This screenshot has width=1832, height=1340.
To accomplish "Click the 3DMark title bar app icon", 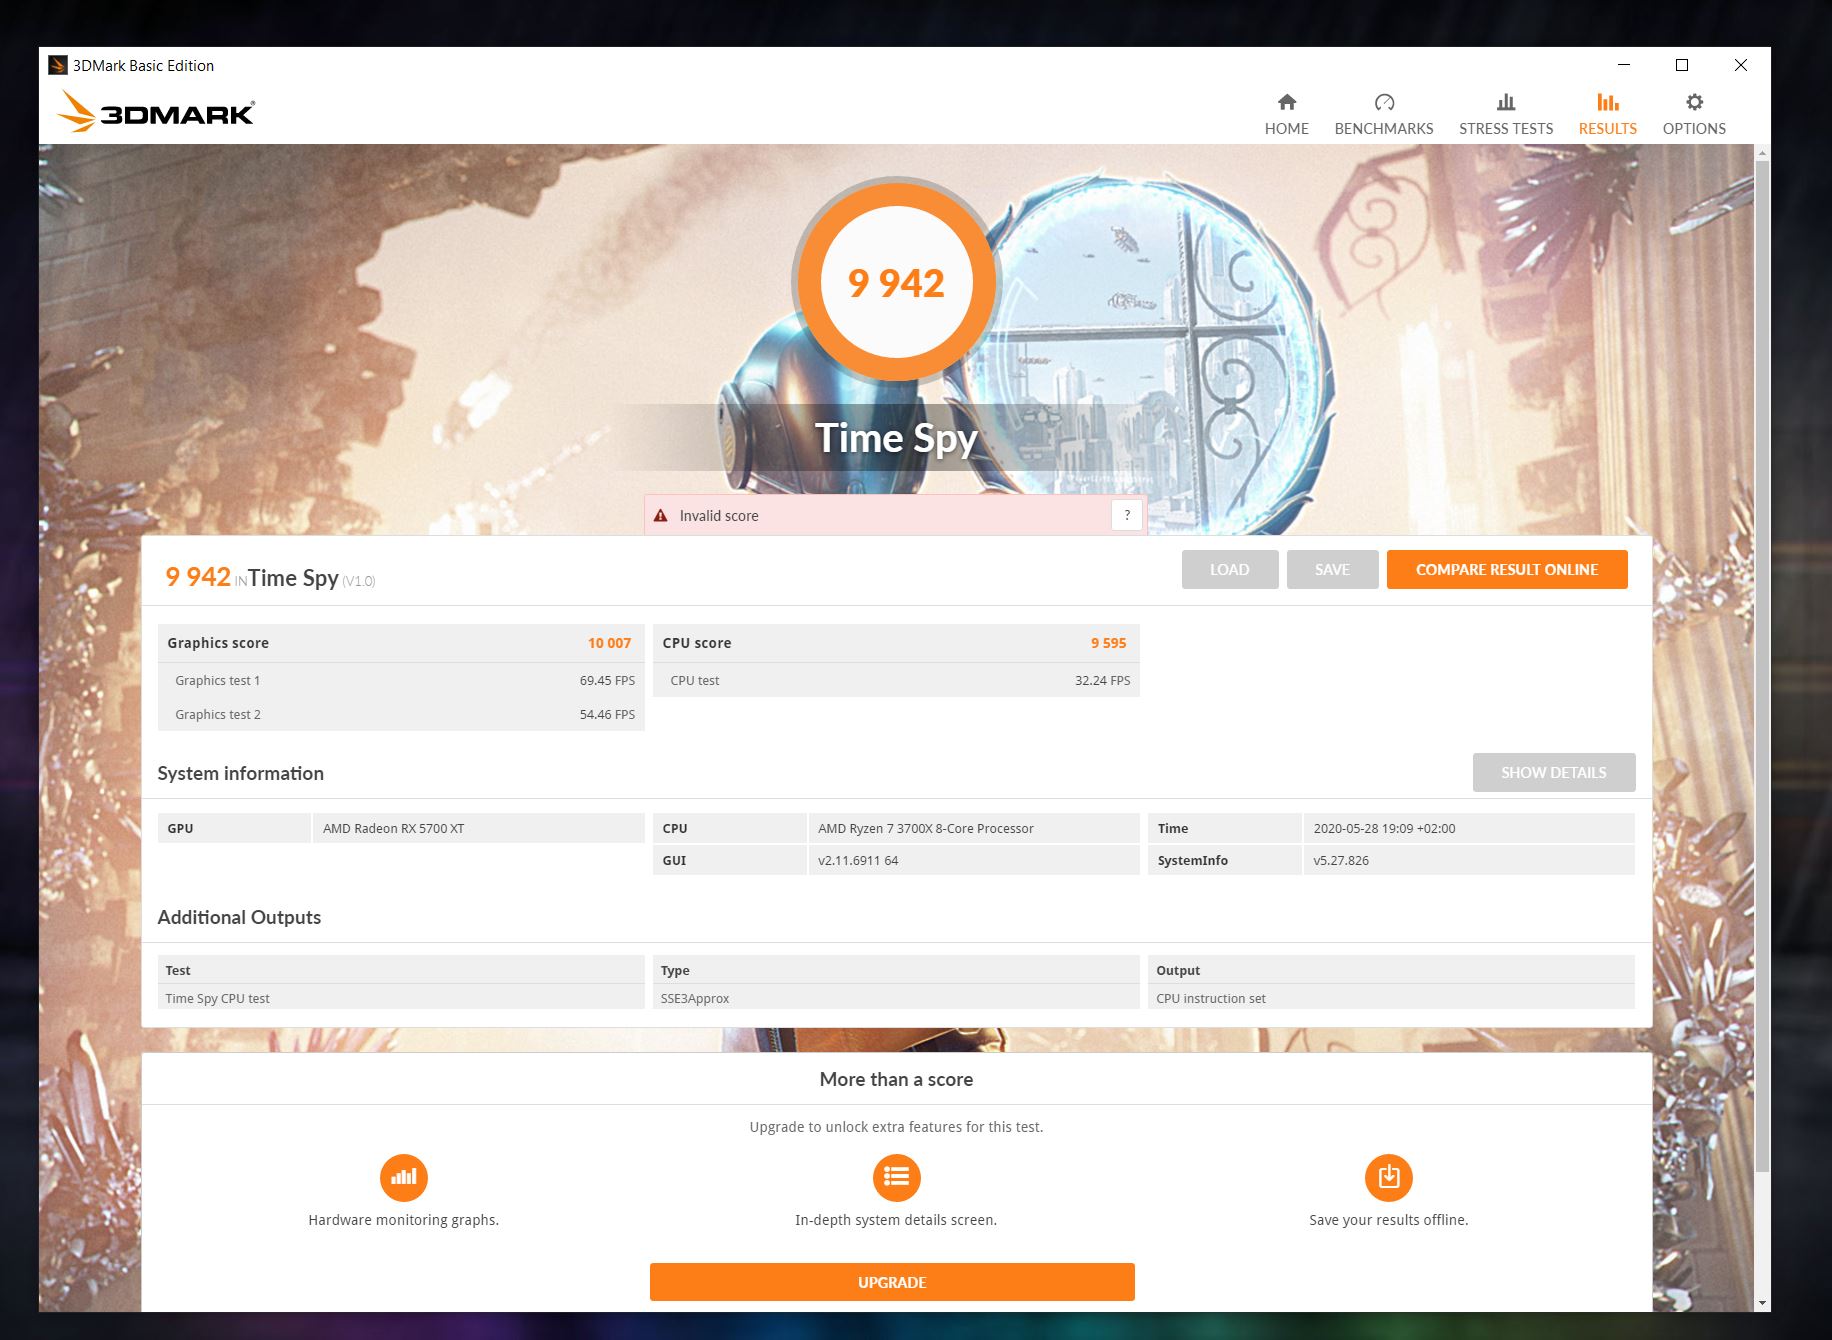I will (x=58, y=65).
